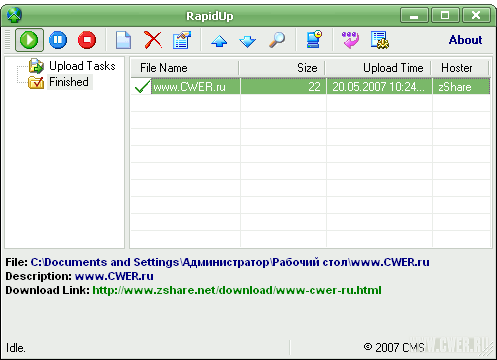The image size is (497, 360).
Task: Move task up with blue up arrow
Action: point(219,41)
